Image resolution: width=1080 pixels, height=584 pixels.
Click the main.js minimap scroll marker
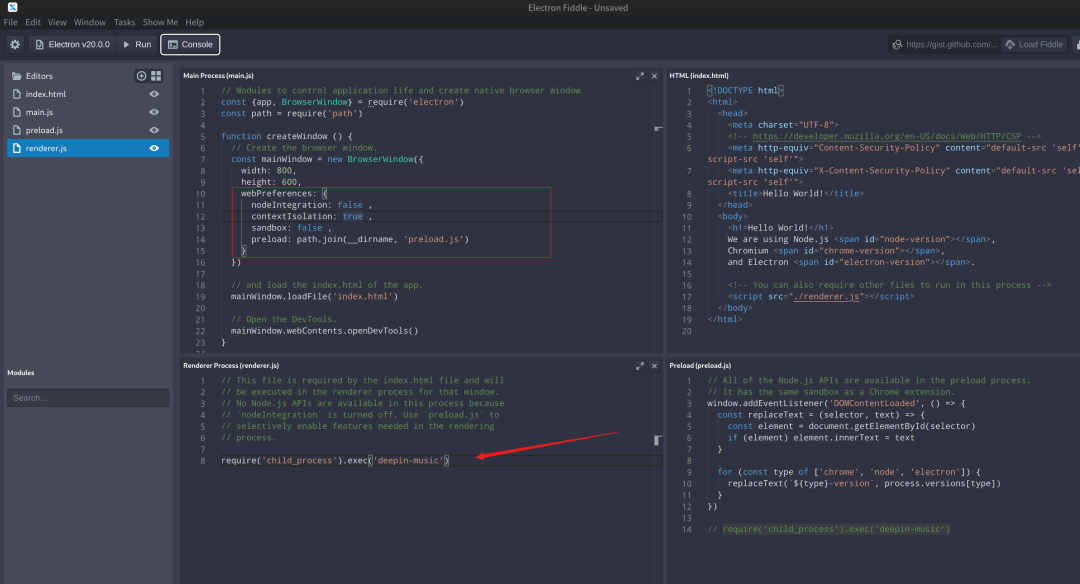point(658,129)
